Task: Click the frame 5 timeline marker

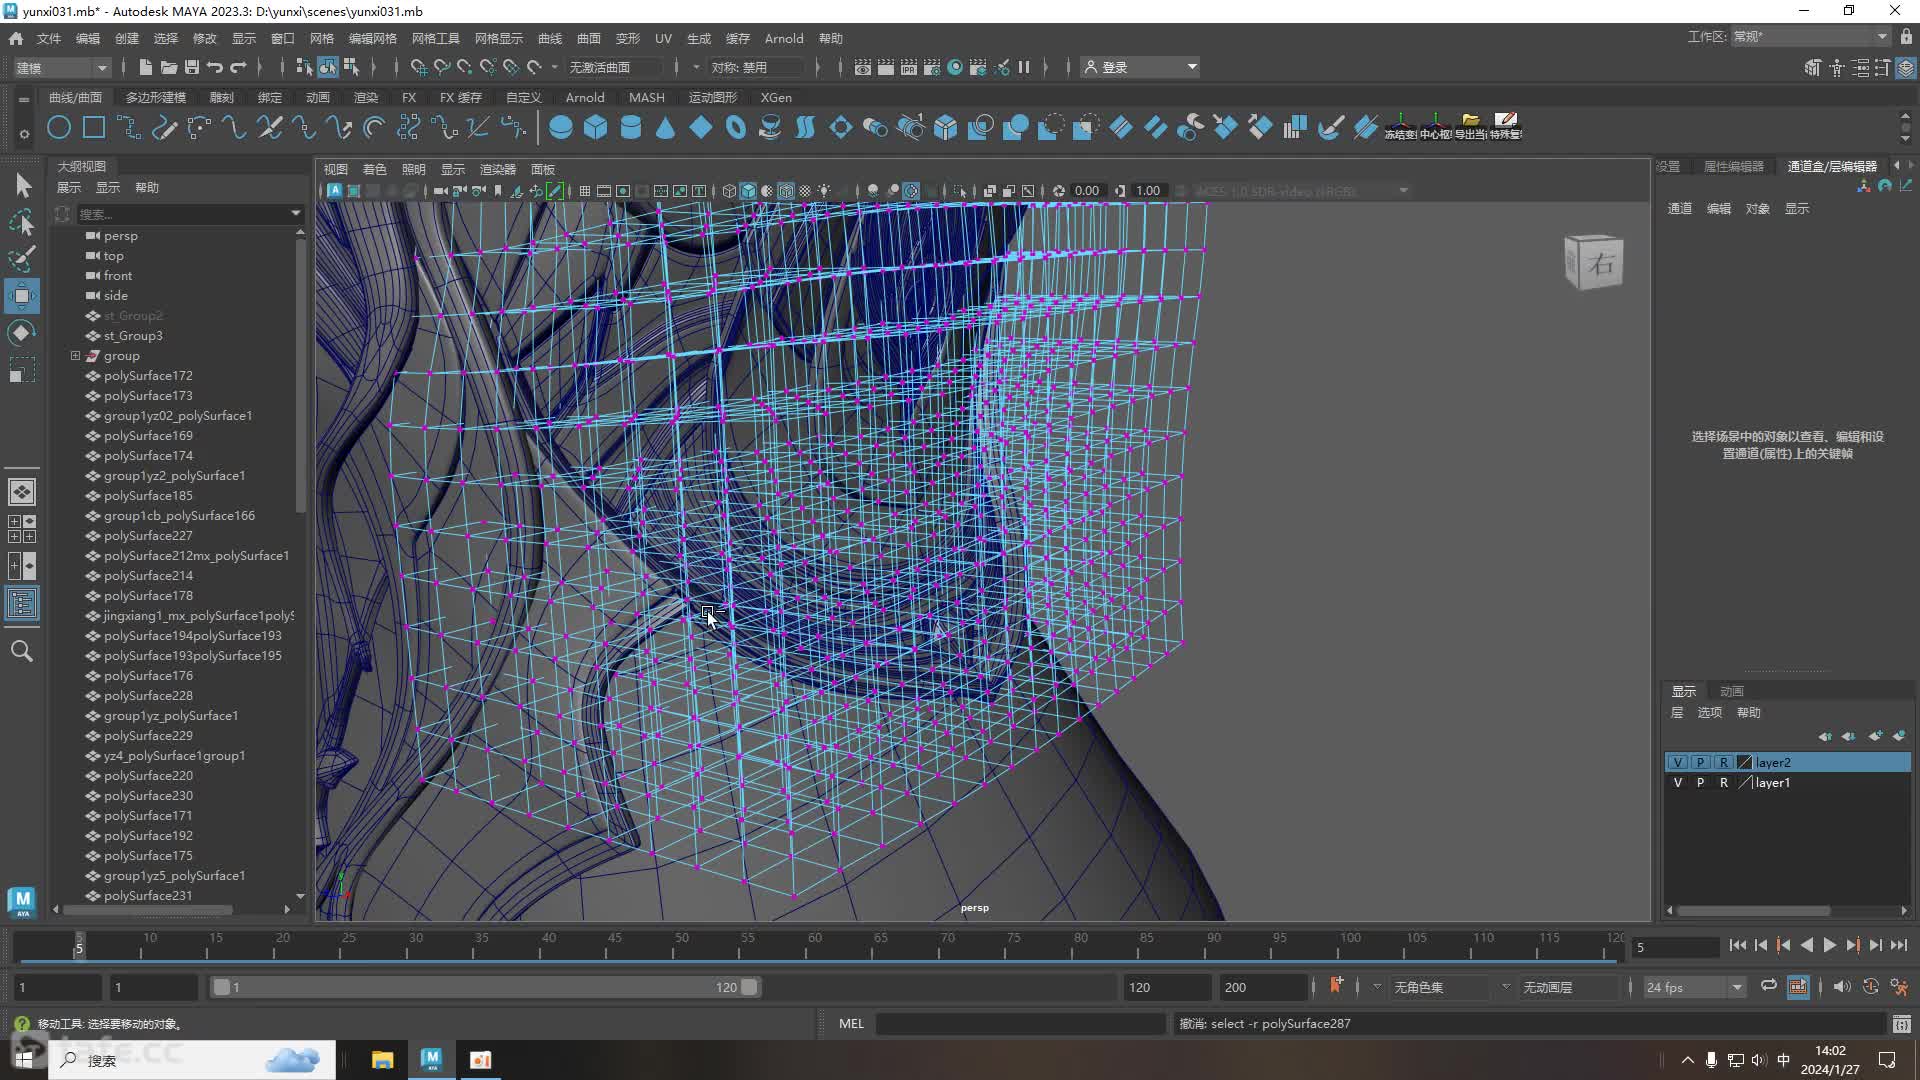Action: [79, 945]
